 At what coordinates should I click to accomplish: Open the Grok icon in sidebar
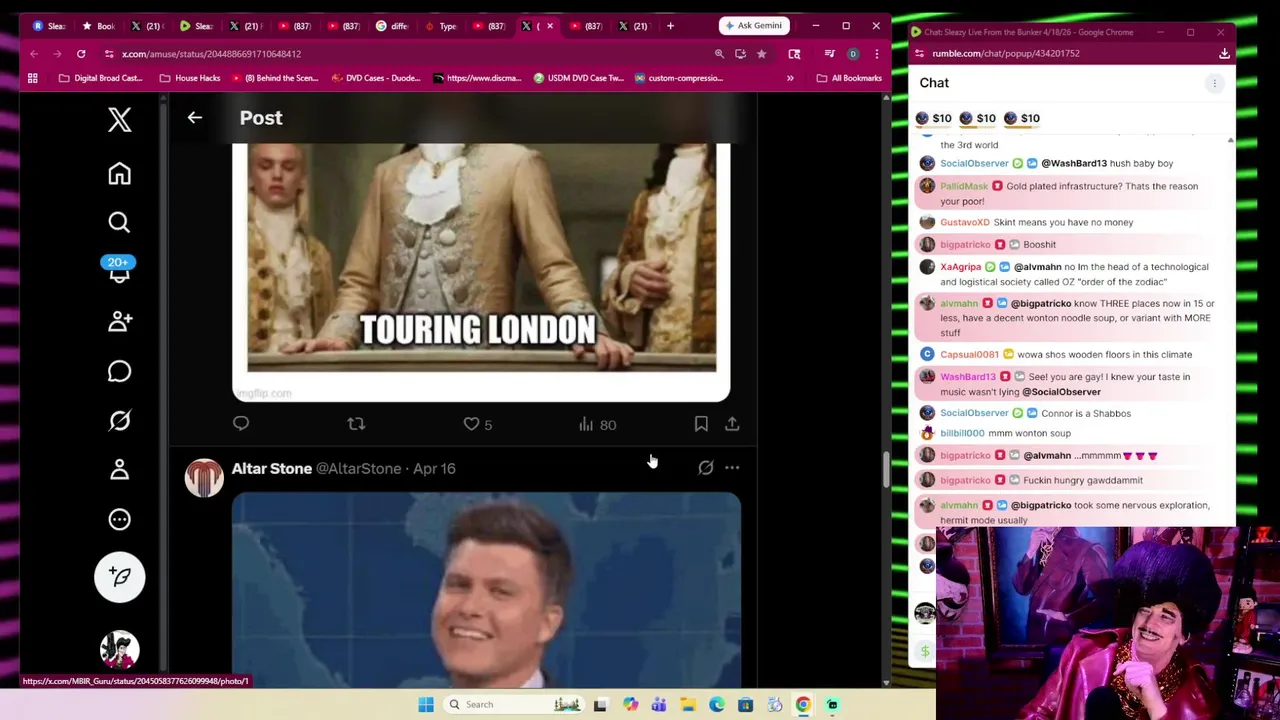pos(119,420)
